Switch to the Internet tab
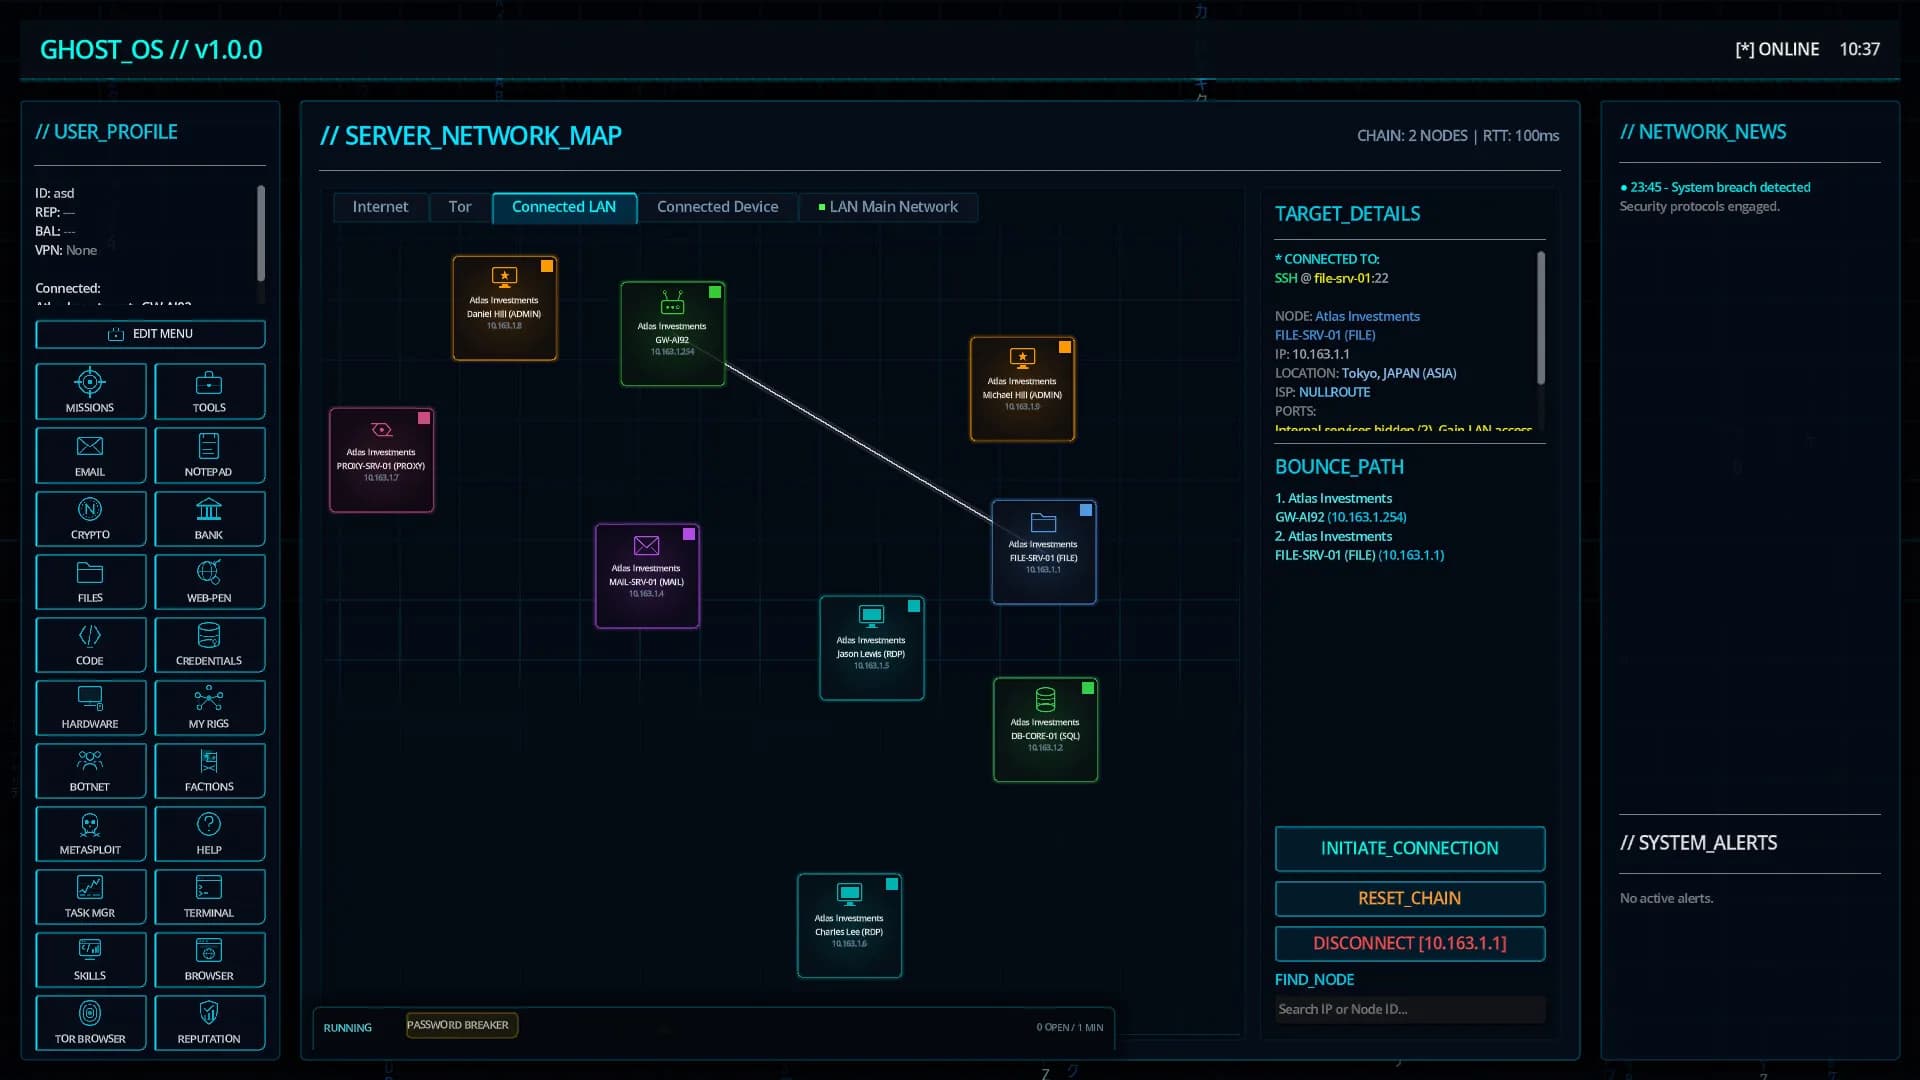 pos(380,207)
